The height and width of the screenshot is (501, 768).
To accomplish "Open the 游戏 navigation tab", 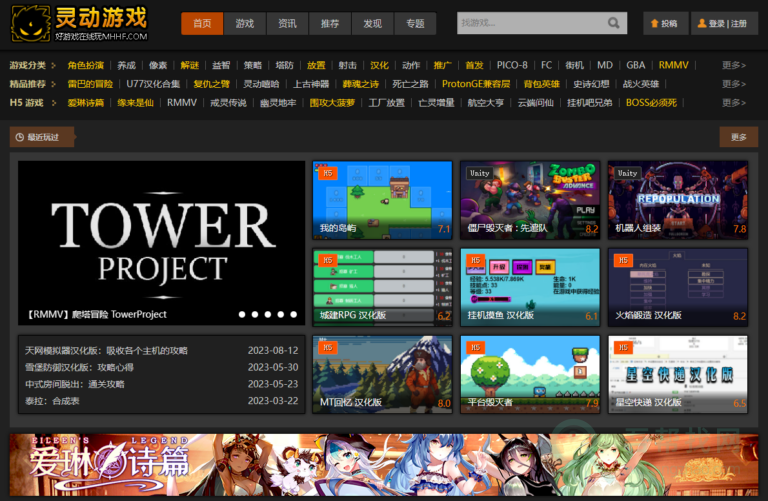I will 245,23.
